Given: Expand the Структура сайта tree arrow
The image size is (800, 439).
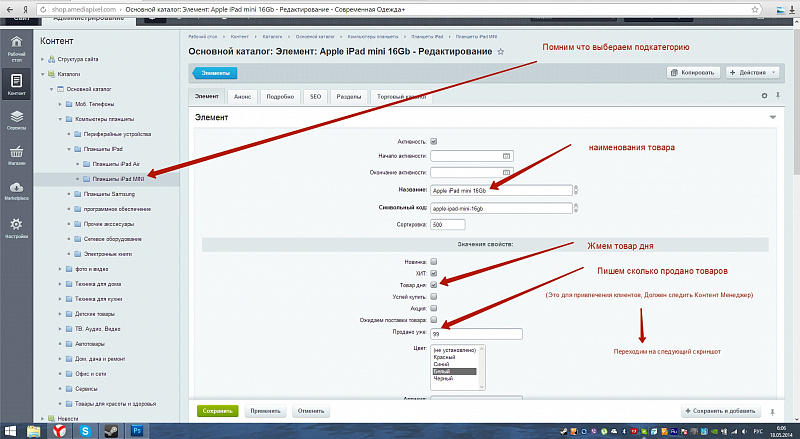Looking at the screenshot, I should click(43, 59).
